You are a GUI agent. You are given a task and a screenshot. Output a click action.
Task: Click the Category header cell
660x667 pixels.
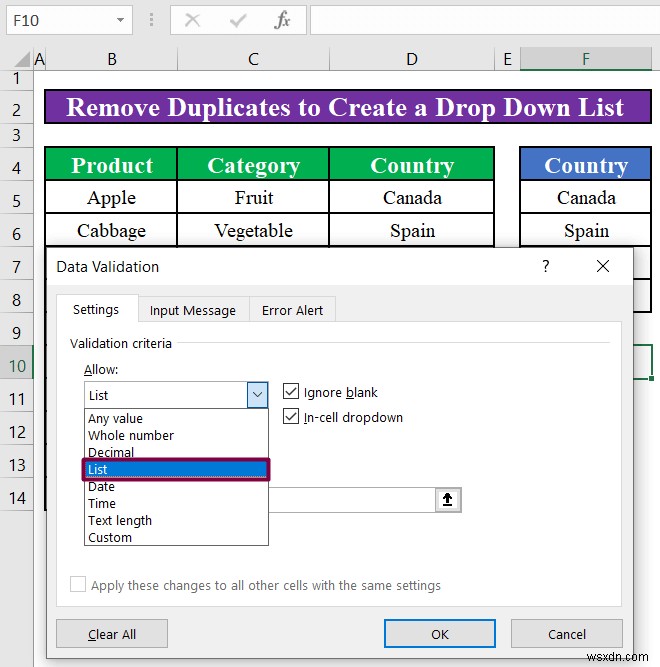[253, 165]
